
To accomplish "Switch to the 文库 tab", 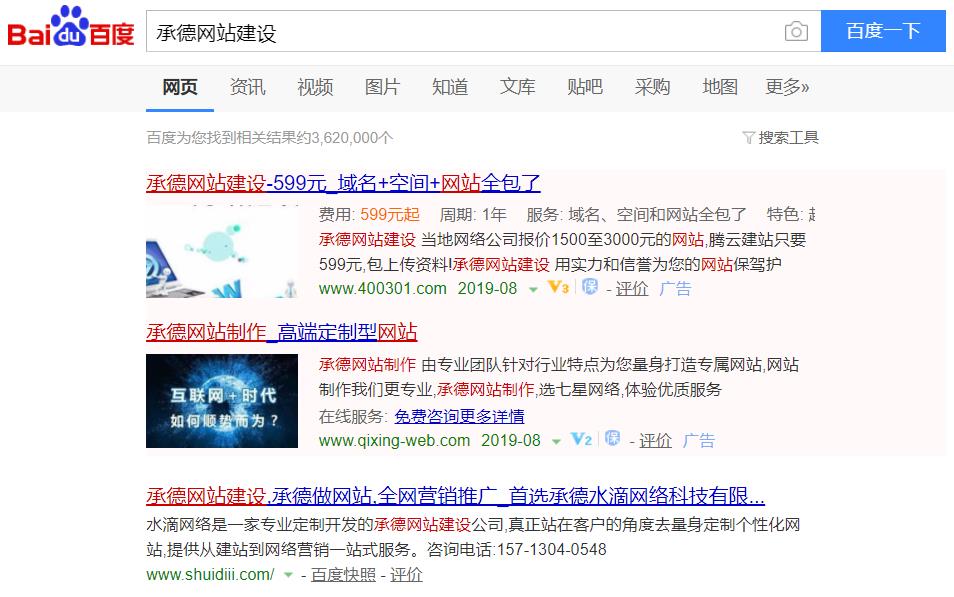I will (518, 87).
